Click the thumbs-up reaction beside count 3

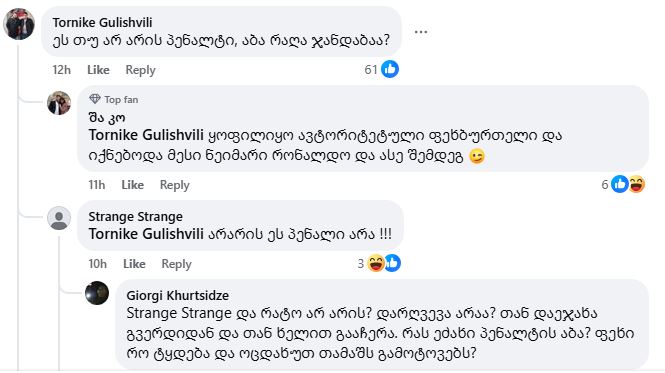[393, 263]
